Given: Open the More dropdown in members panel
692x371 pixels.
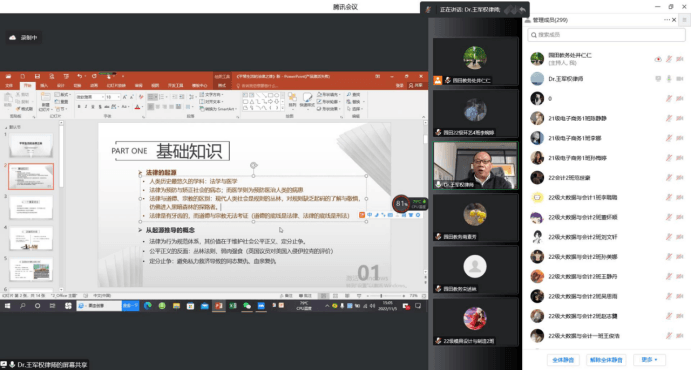Looking at the screenshot, I should (x=649, y=360).
